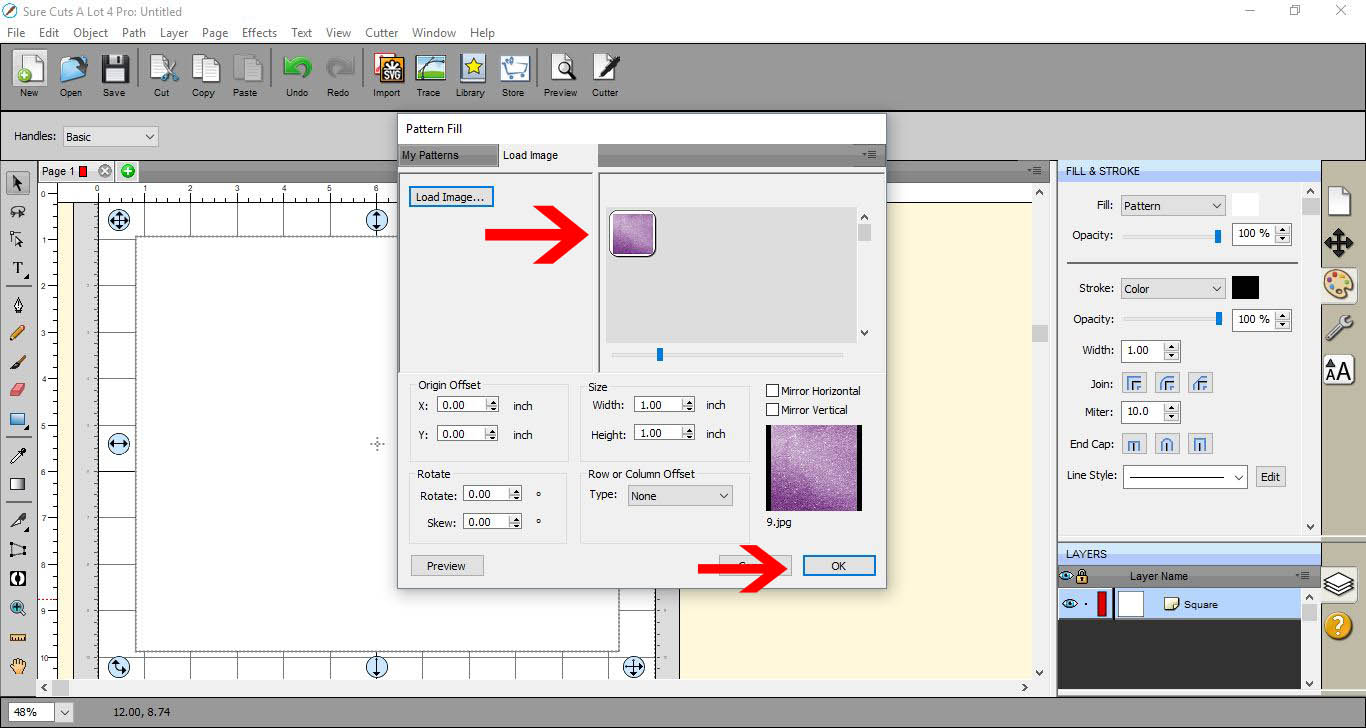Click the Preview button in Pattern Fill dialog
The image size is (1366, 728).
coord(446,566)
